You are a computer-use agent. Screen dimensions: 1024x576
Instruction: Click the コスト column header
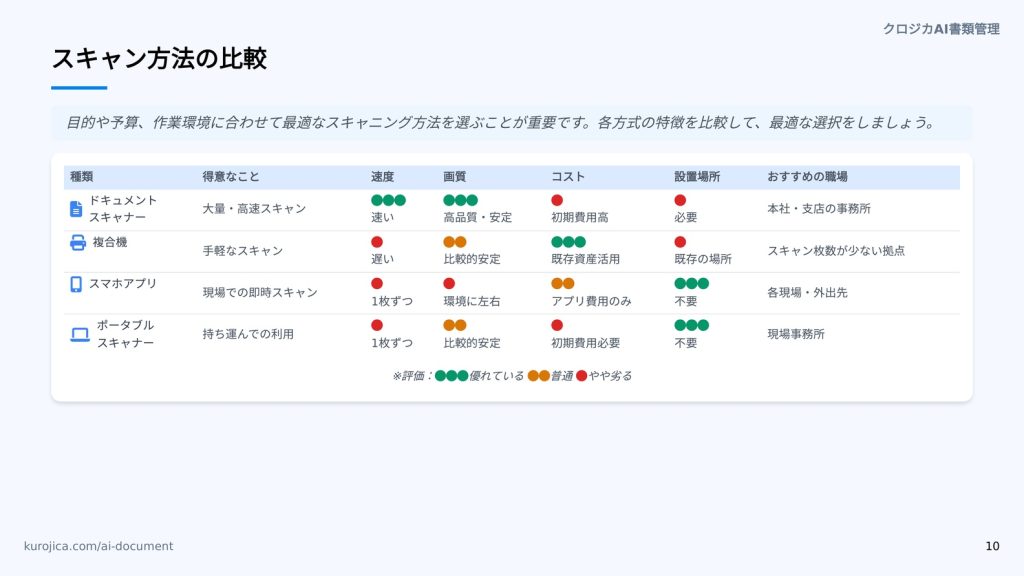(568, 176)
